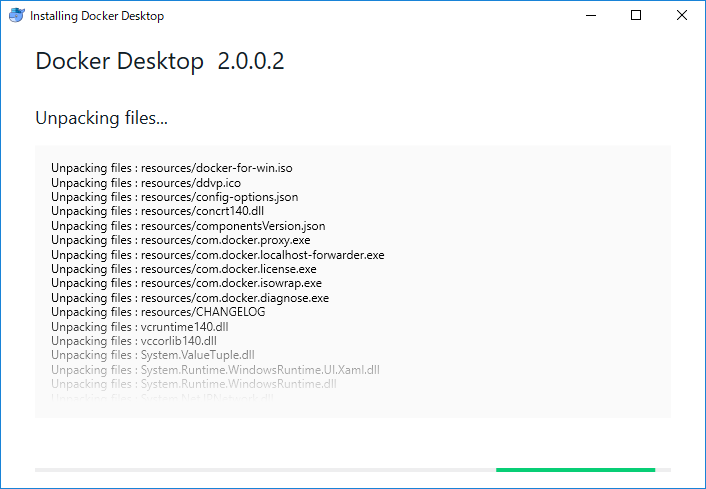
Task: Select log line resources/CHANGELOG
Action: click(158, 312)
